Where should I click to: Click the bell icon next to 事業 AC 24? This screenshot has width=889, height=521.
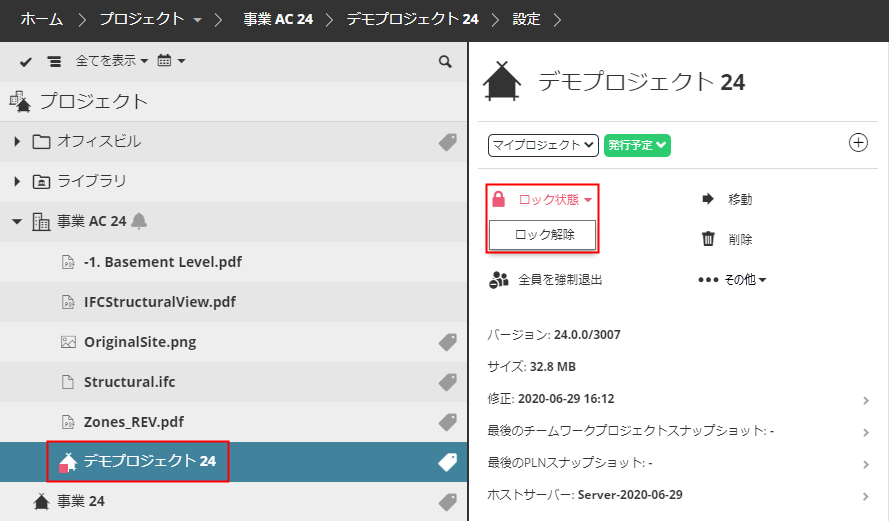click(139, 221)
